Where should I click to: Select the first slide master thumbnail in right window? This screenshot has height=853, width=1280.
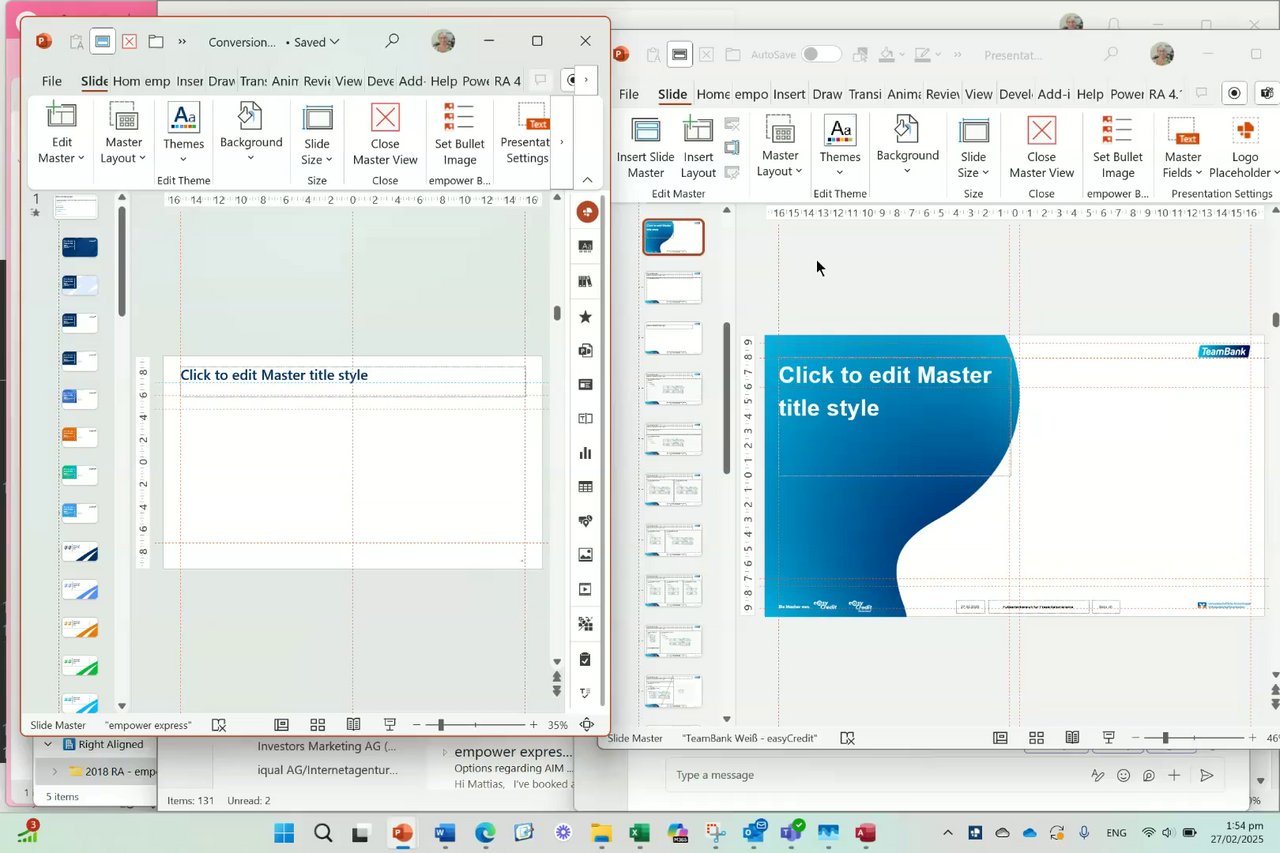point(673,237)
